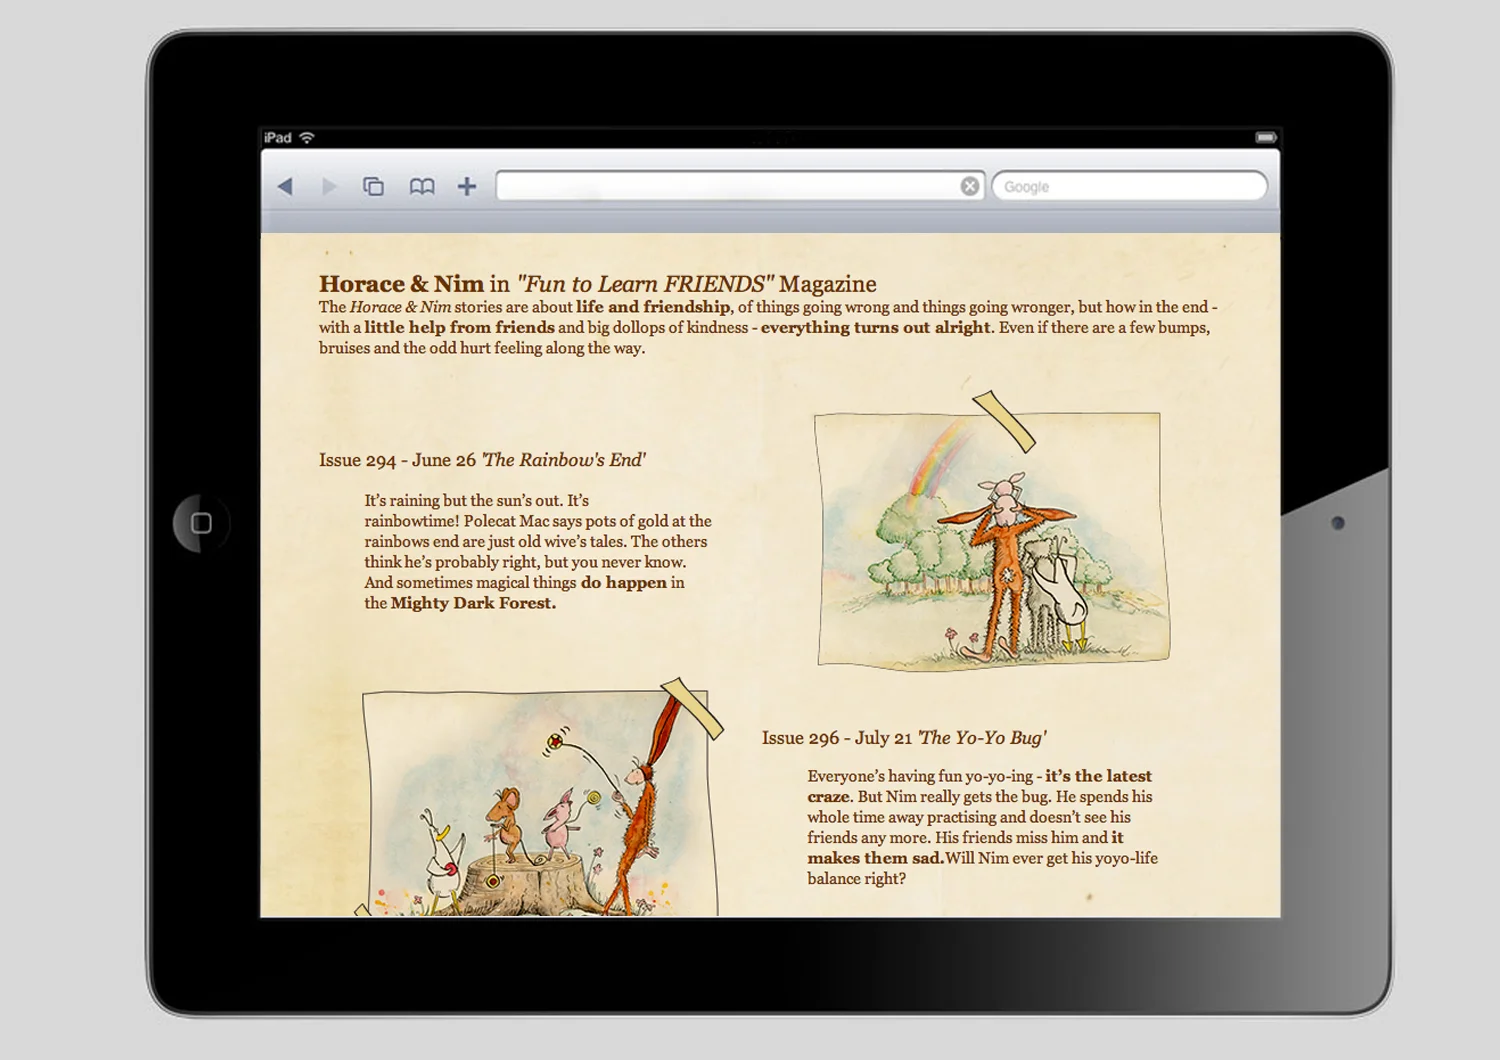Click the URL address field

(740, 186)
